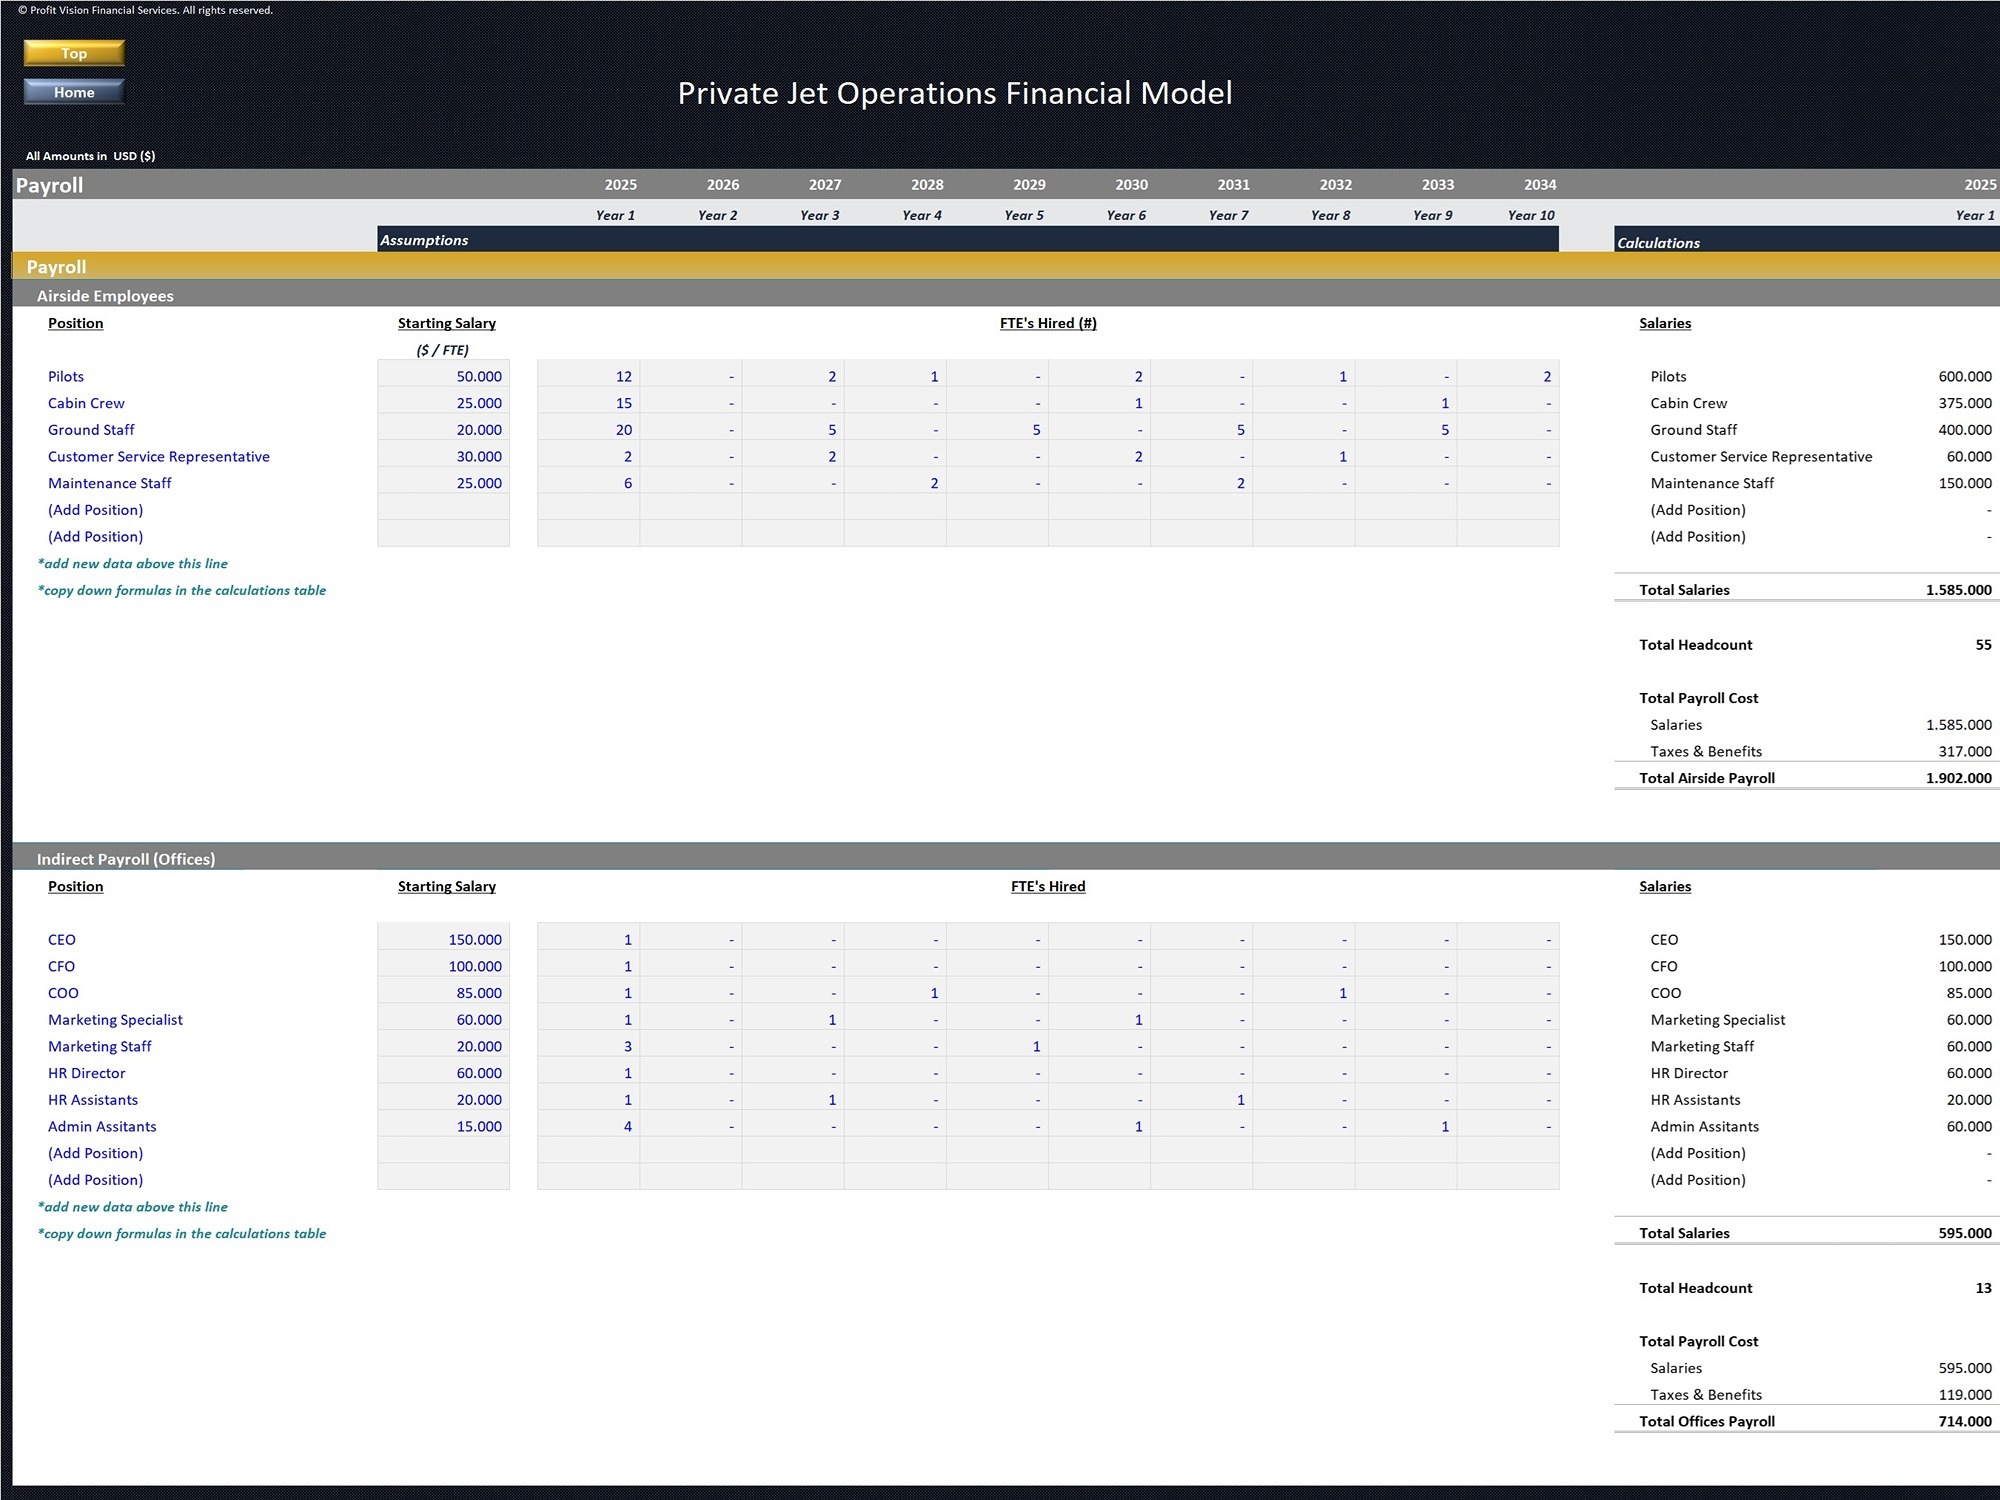The width and height of the screenshot is (2000, 1500).
Task: Select COO 2028 hires cell
Action: click(895, 993)
